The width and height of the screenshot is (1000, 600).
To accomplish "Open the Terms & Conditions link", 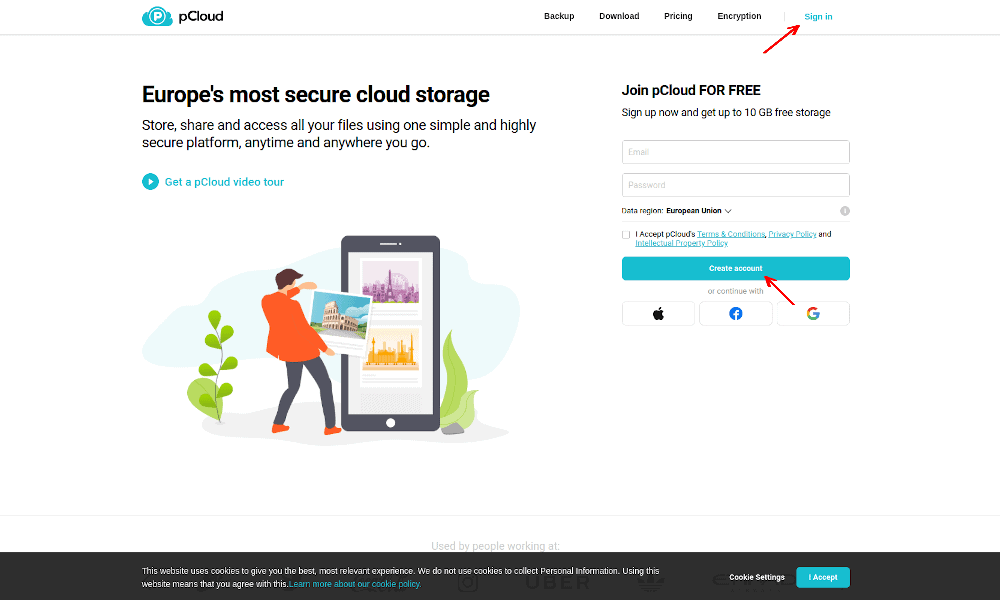I will (731, 234).
